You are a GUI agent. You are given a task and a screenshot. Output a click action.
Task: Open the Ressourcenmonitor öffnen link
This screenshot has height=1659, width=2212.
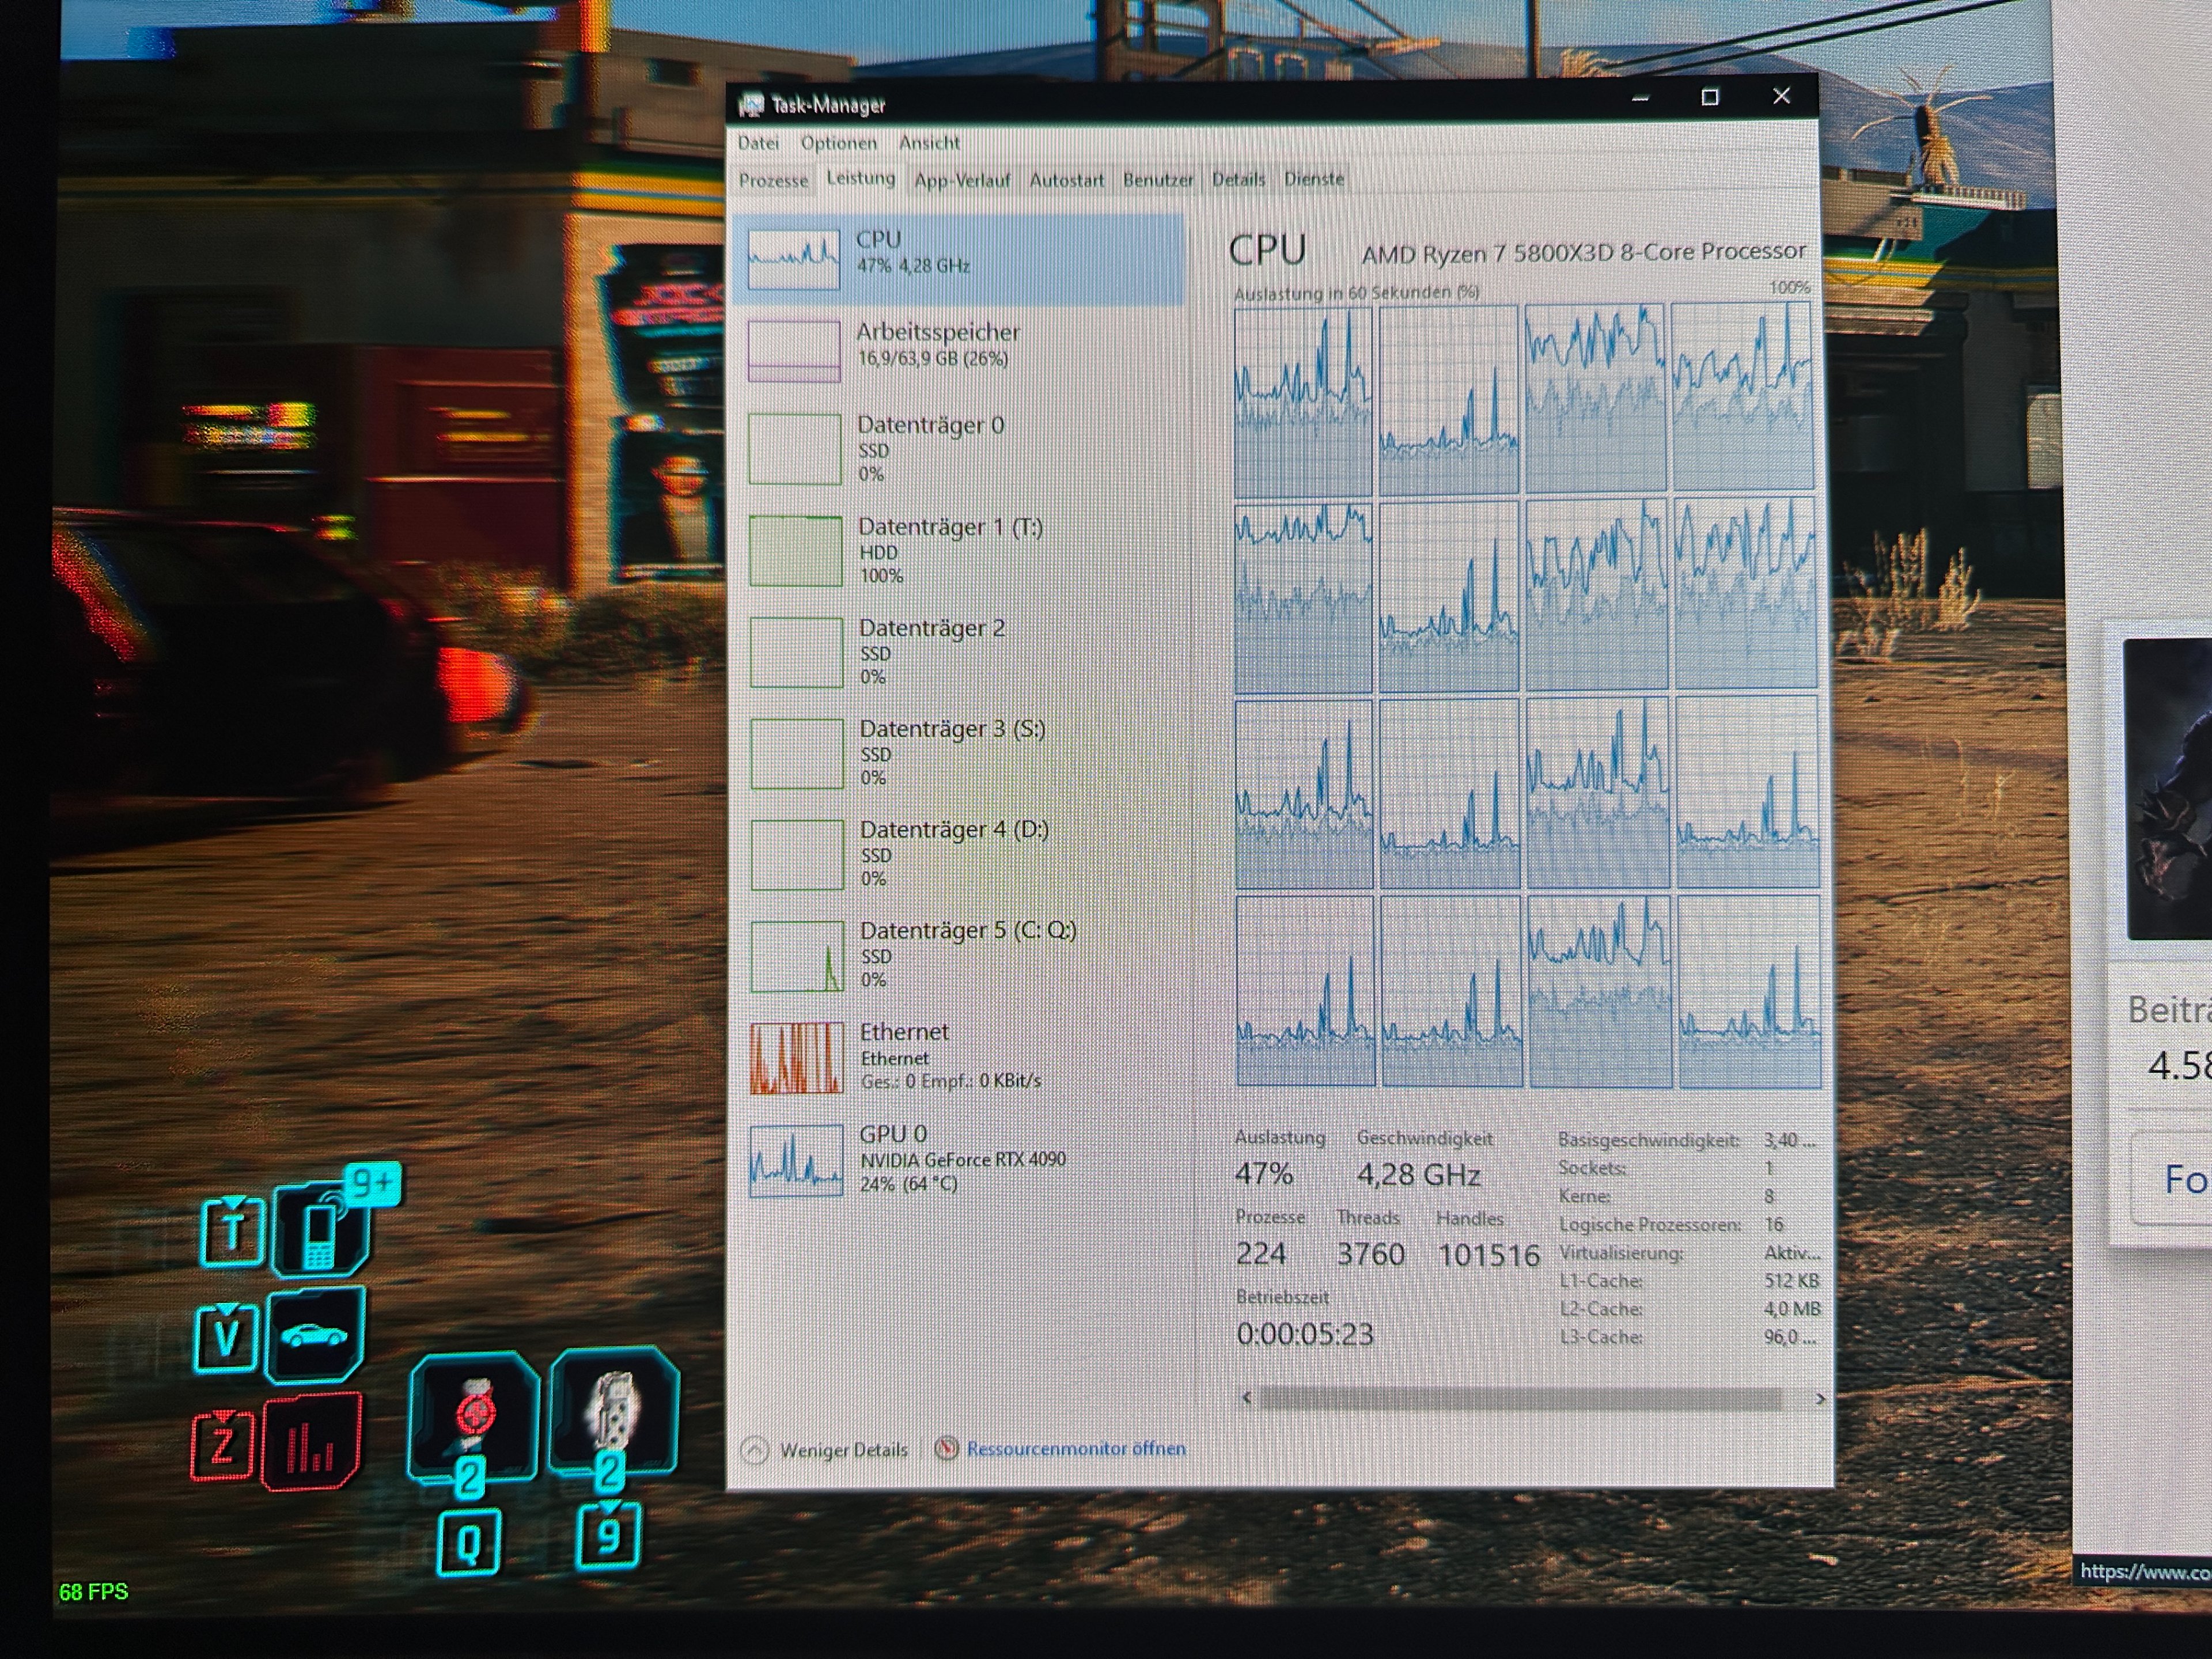1075,1448
